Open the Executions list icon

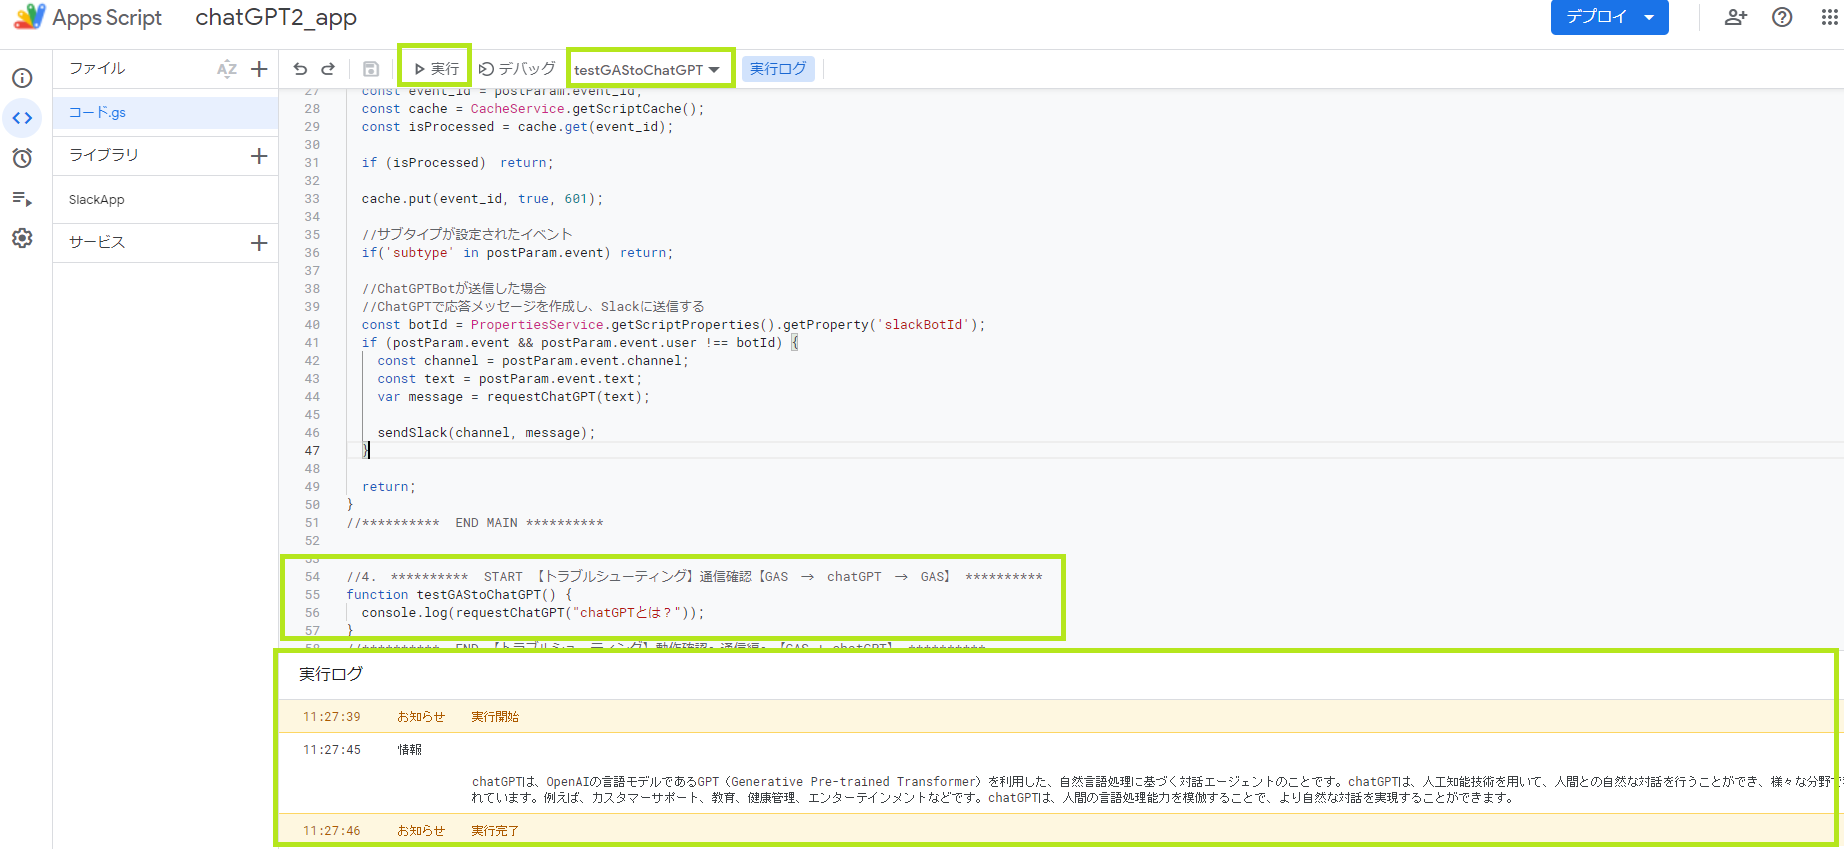tap(22, 199)
